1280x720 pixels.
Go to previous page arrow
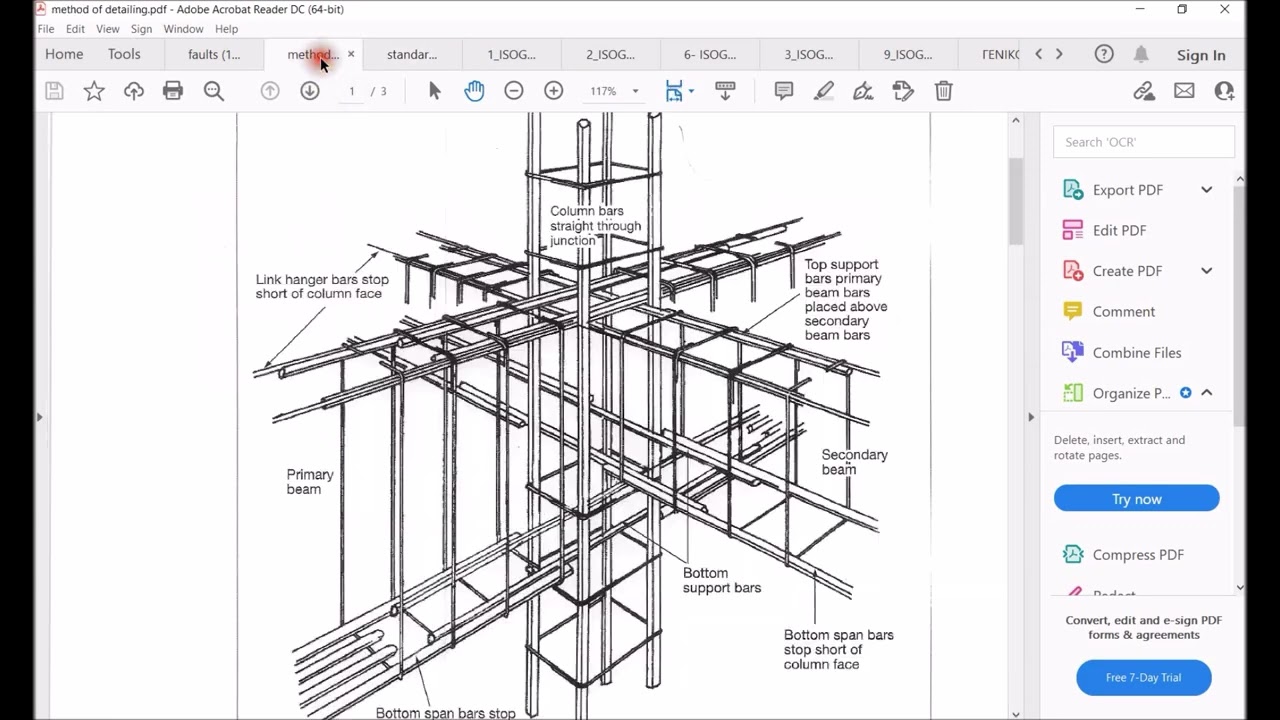coord(270,91)
